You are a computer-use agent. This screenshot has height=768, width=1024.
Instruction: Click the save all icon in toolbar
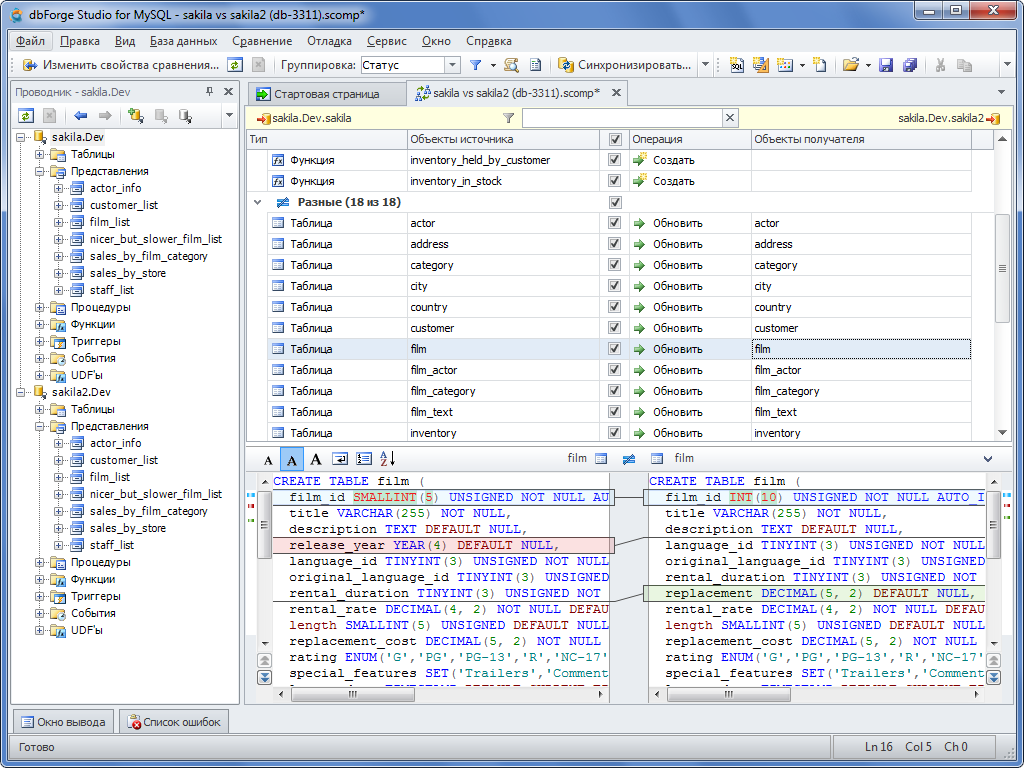pos(910,65)
